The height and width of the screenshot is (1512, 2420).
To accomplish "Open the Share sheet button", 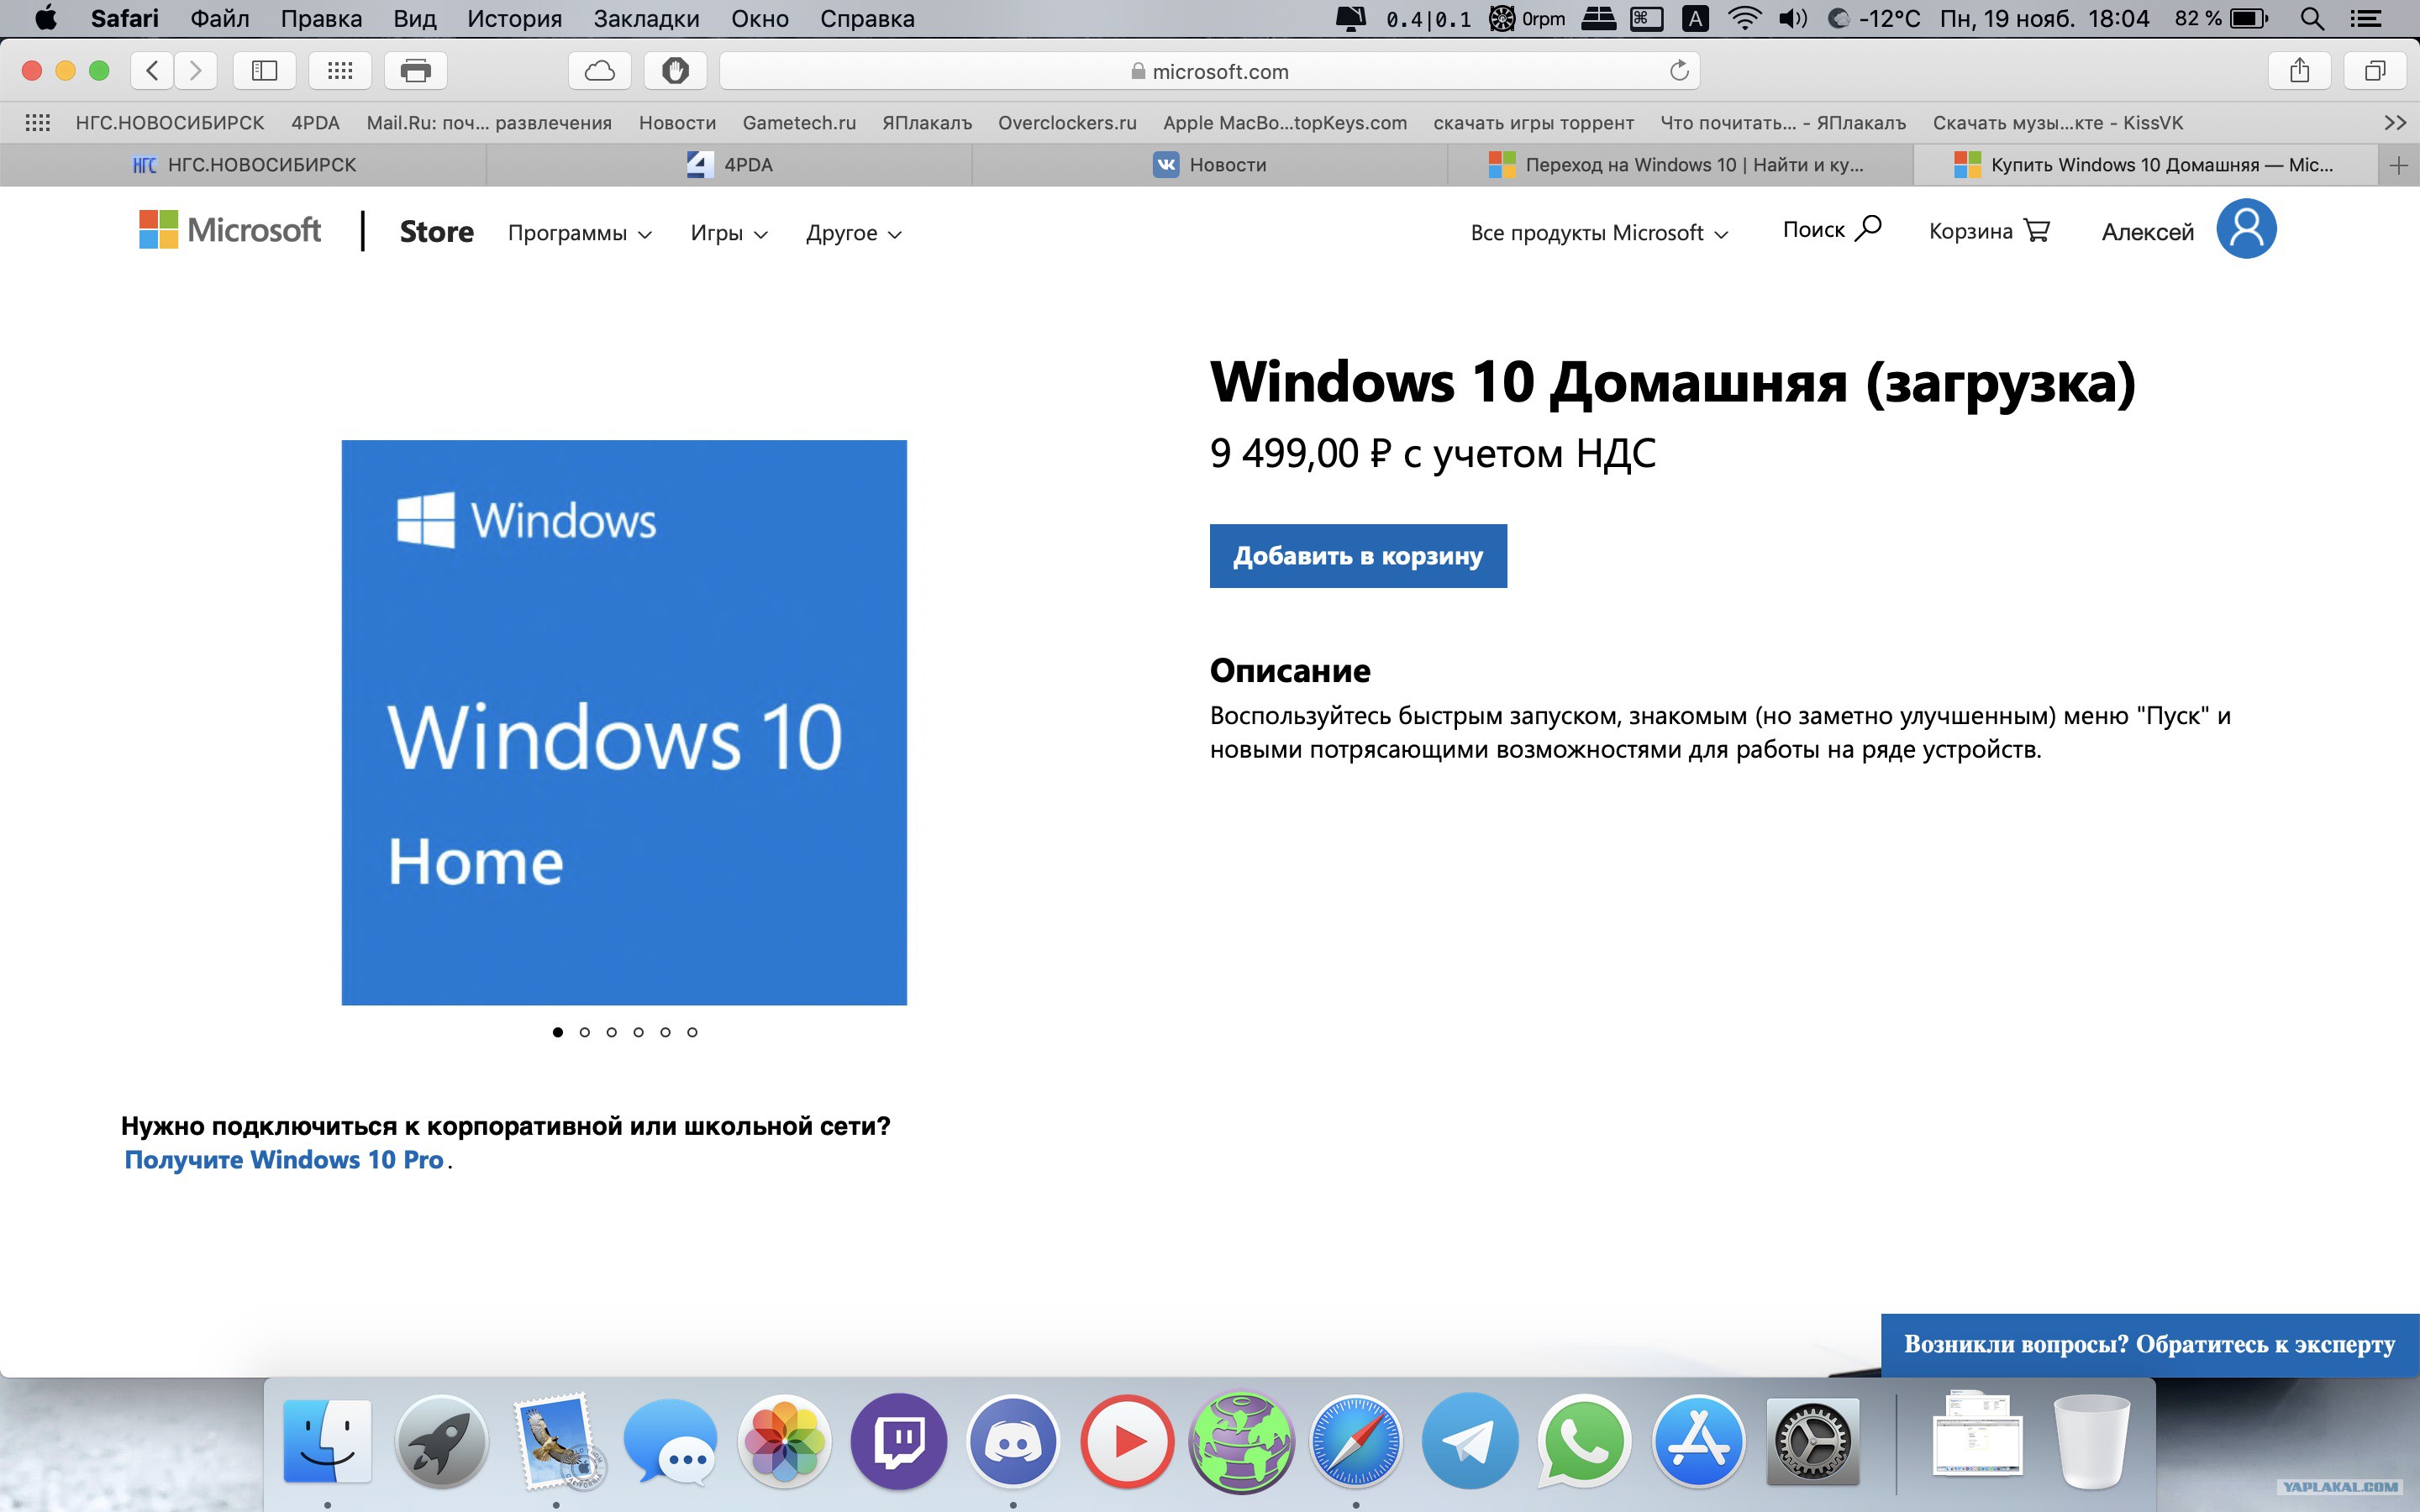I will click(2300, 71).
